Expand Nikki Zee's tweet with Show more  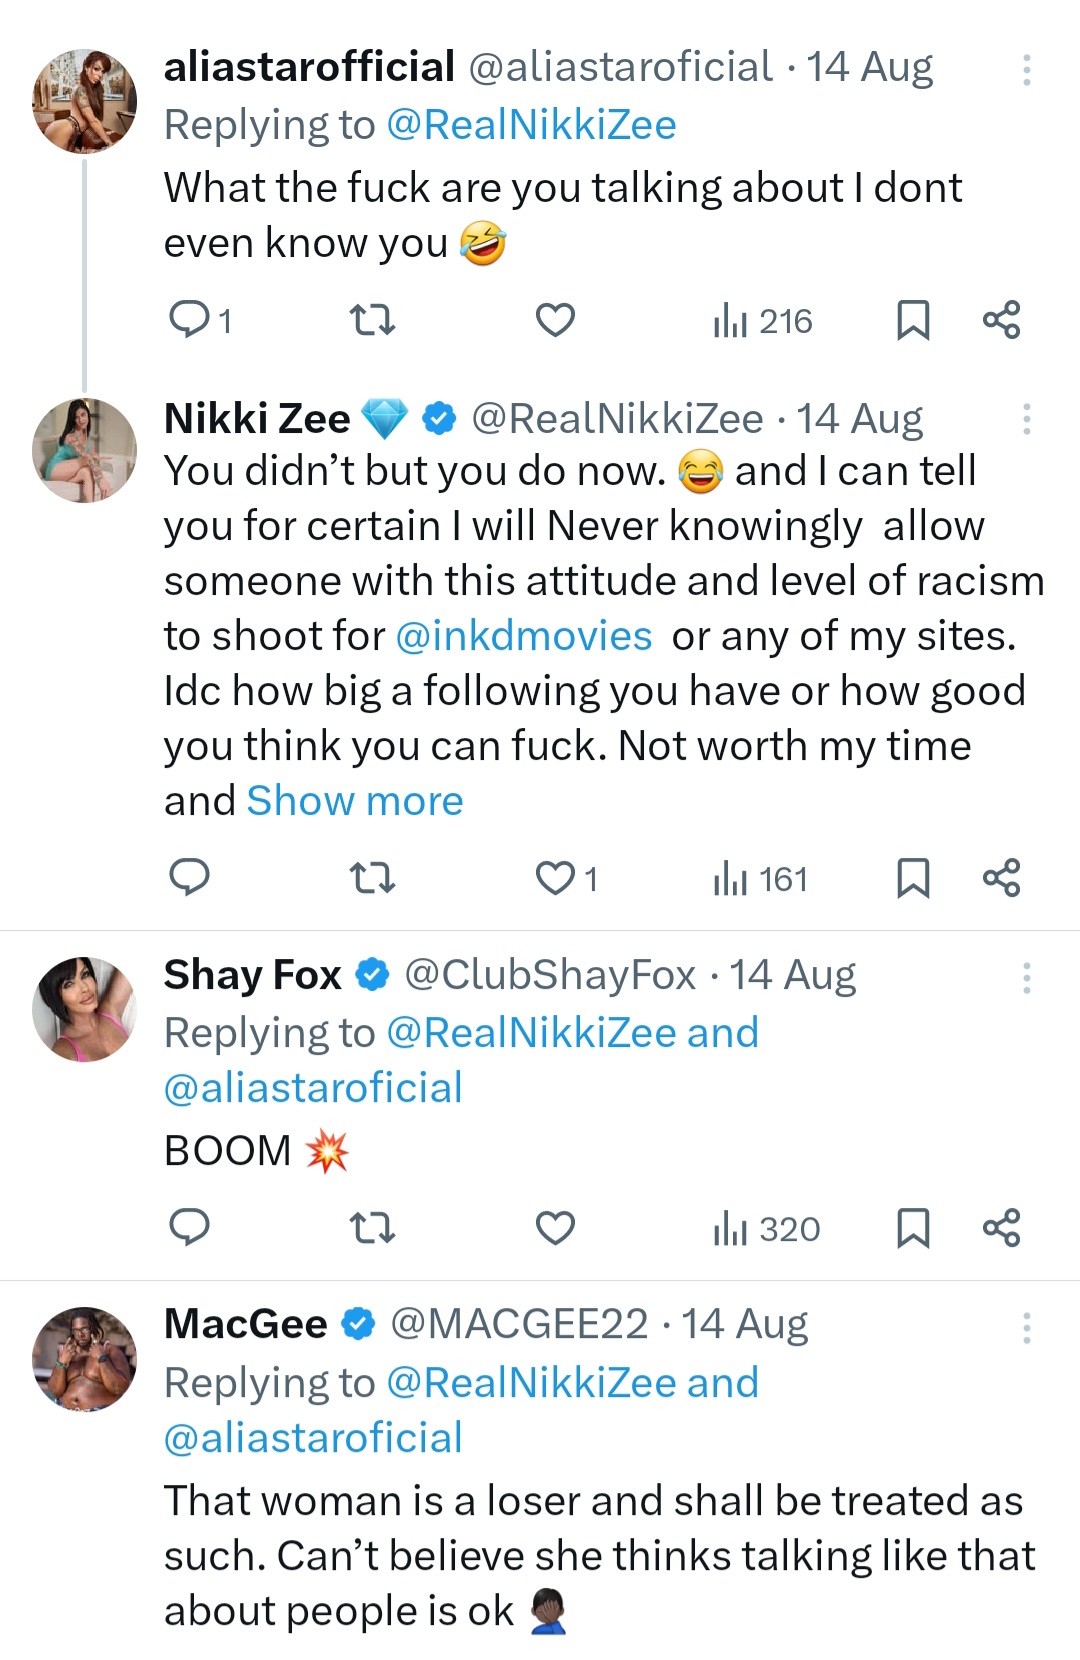(355, 801)
